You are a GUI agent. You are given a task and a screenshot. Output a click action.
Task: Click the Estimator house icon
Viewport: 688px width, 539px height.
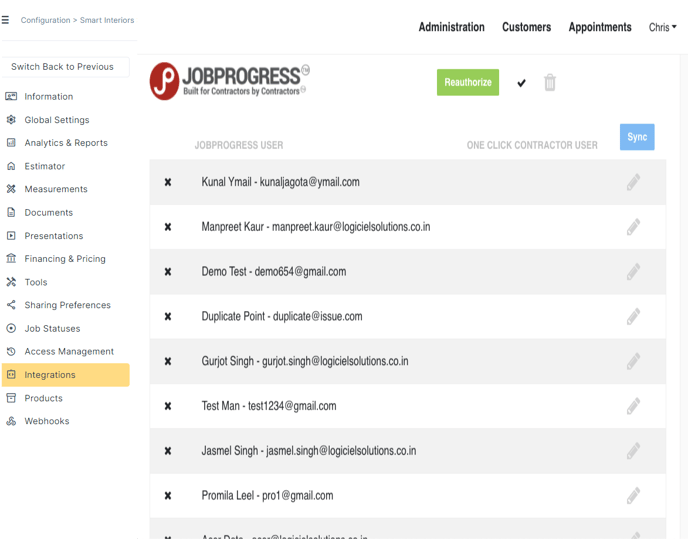click(11, 166)
